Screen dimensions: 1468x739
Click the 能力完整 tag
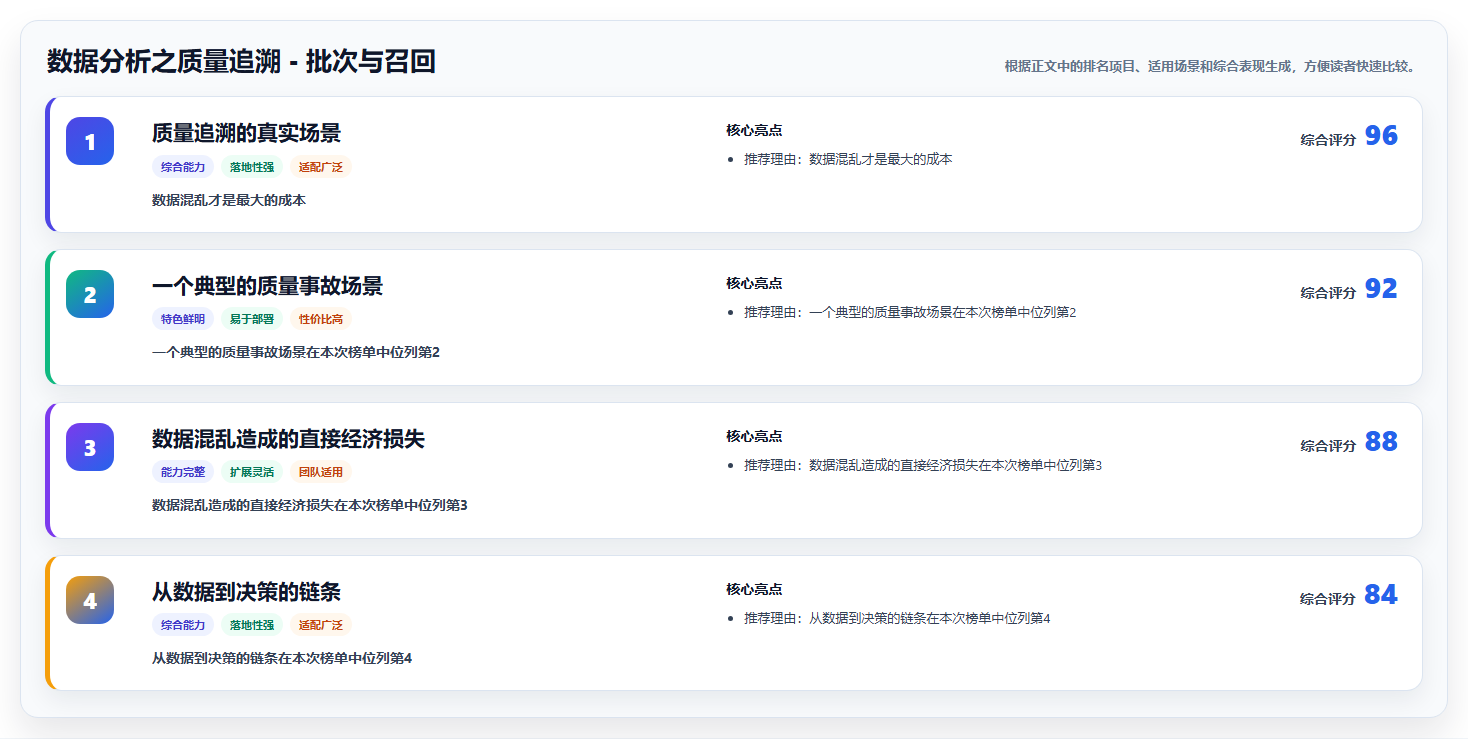(183, 472)
